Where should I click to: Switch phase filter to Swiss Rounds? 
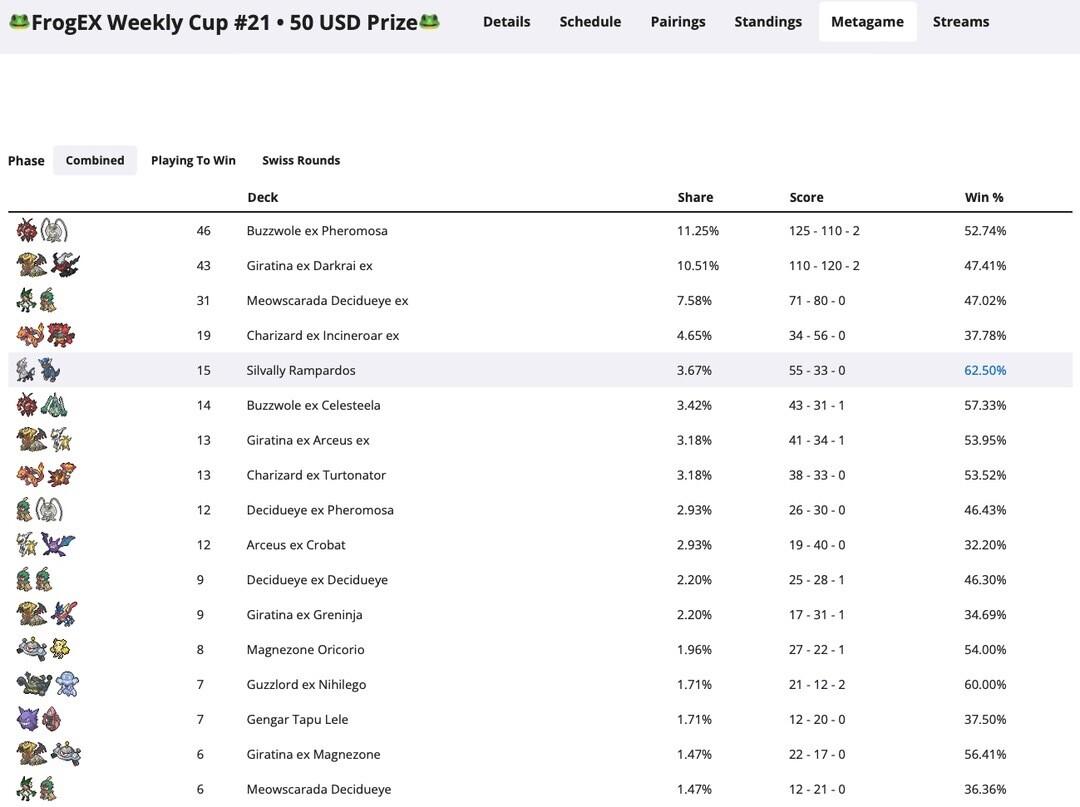coord(301,160)
